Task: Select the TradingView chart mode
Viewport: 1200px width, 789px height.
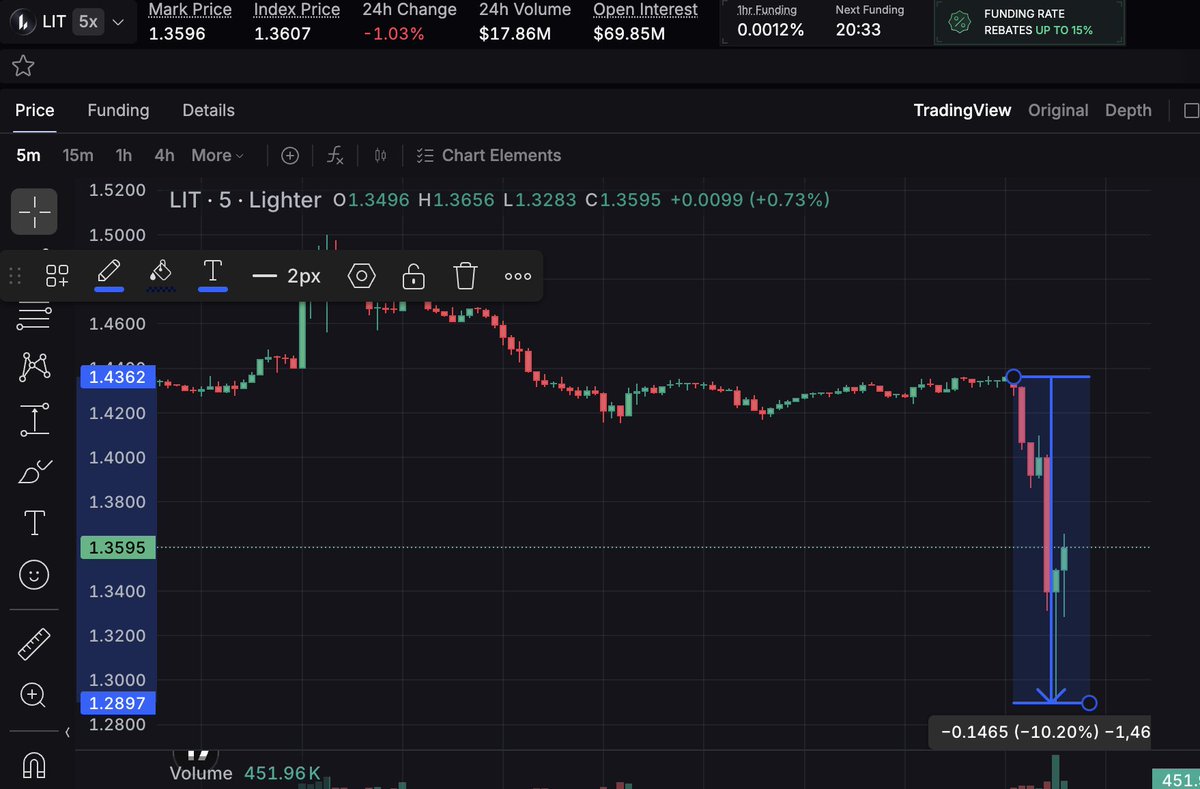Action: coord(962,110)
